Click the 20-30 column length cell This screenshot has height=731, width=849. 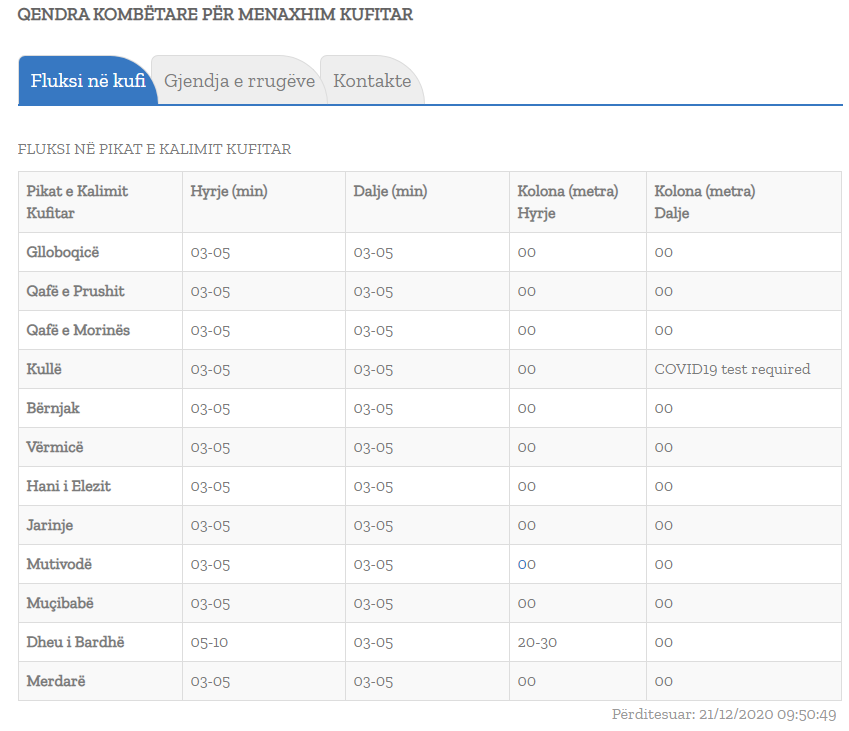pyautogui.click(x=537, y=642)
